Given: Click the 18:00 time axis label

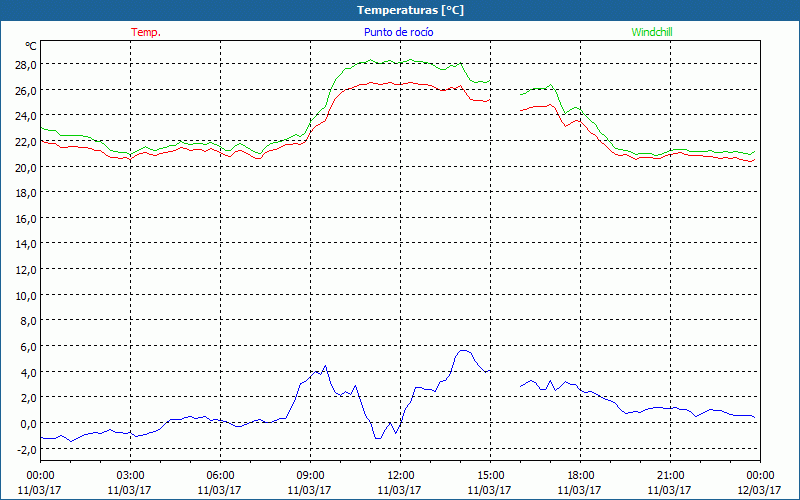Looking at the screenshot, I should click(x=581, y=476).
